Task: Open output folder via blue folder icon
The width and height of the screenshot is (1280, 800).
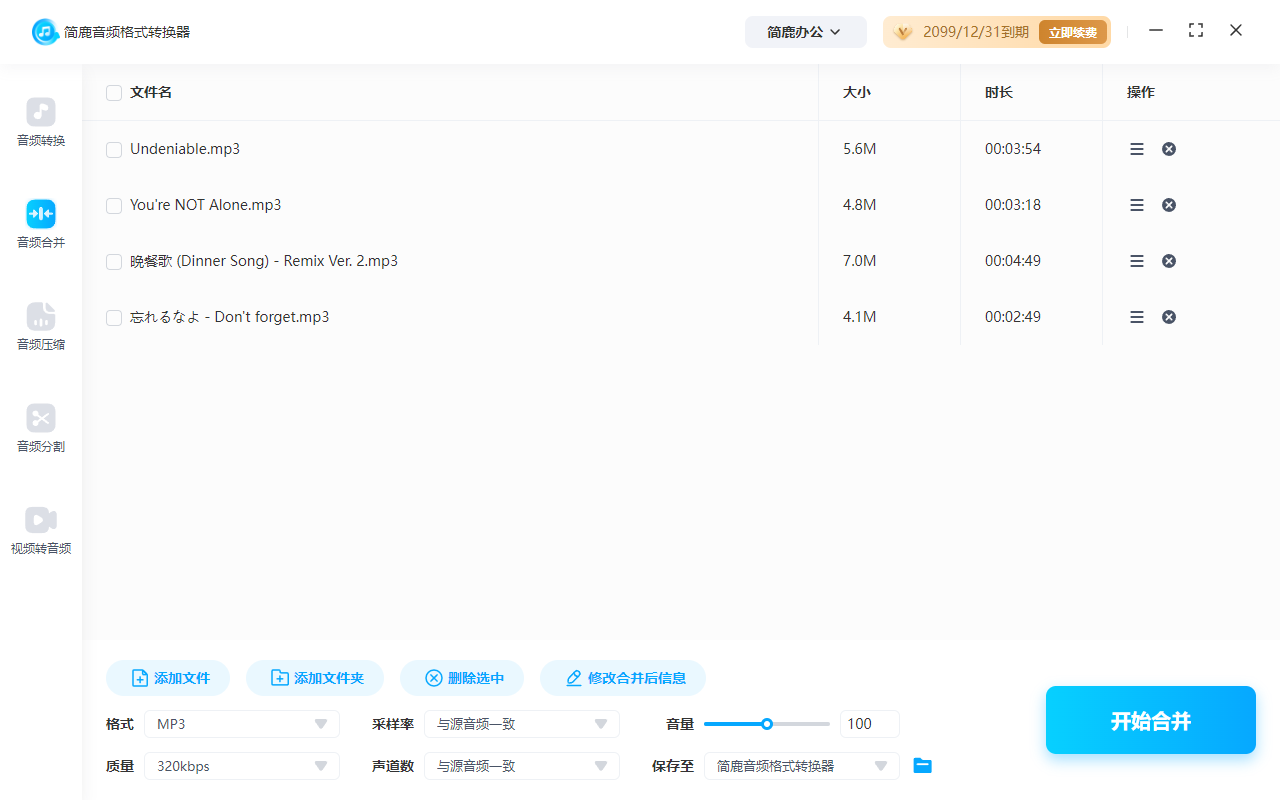Action: point(923,766)
